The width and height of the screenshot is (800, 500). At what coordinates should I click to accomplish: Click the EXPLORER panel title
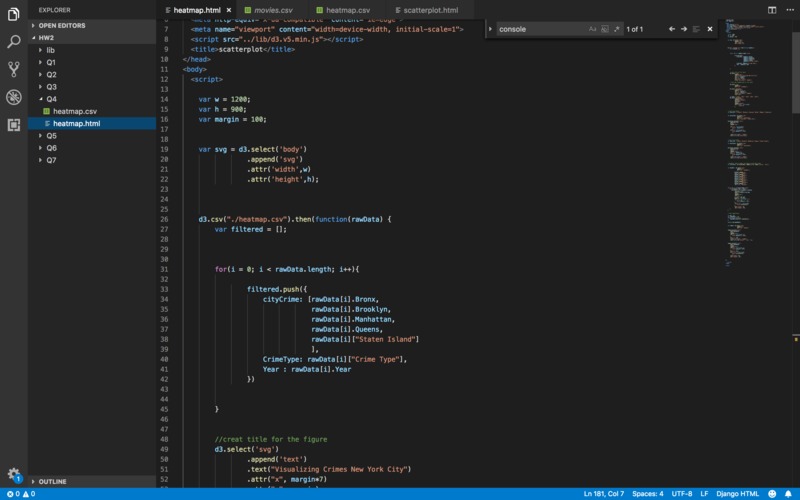click(55, 10)
